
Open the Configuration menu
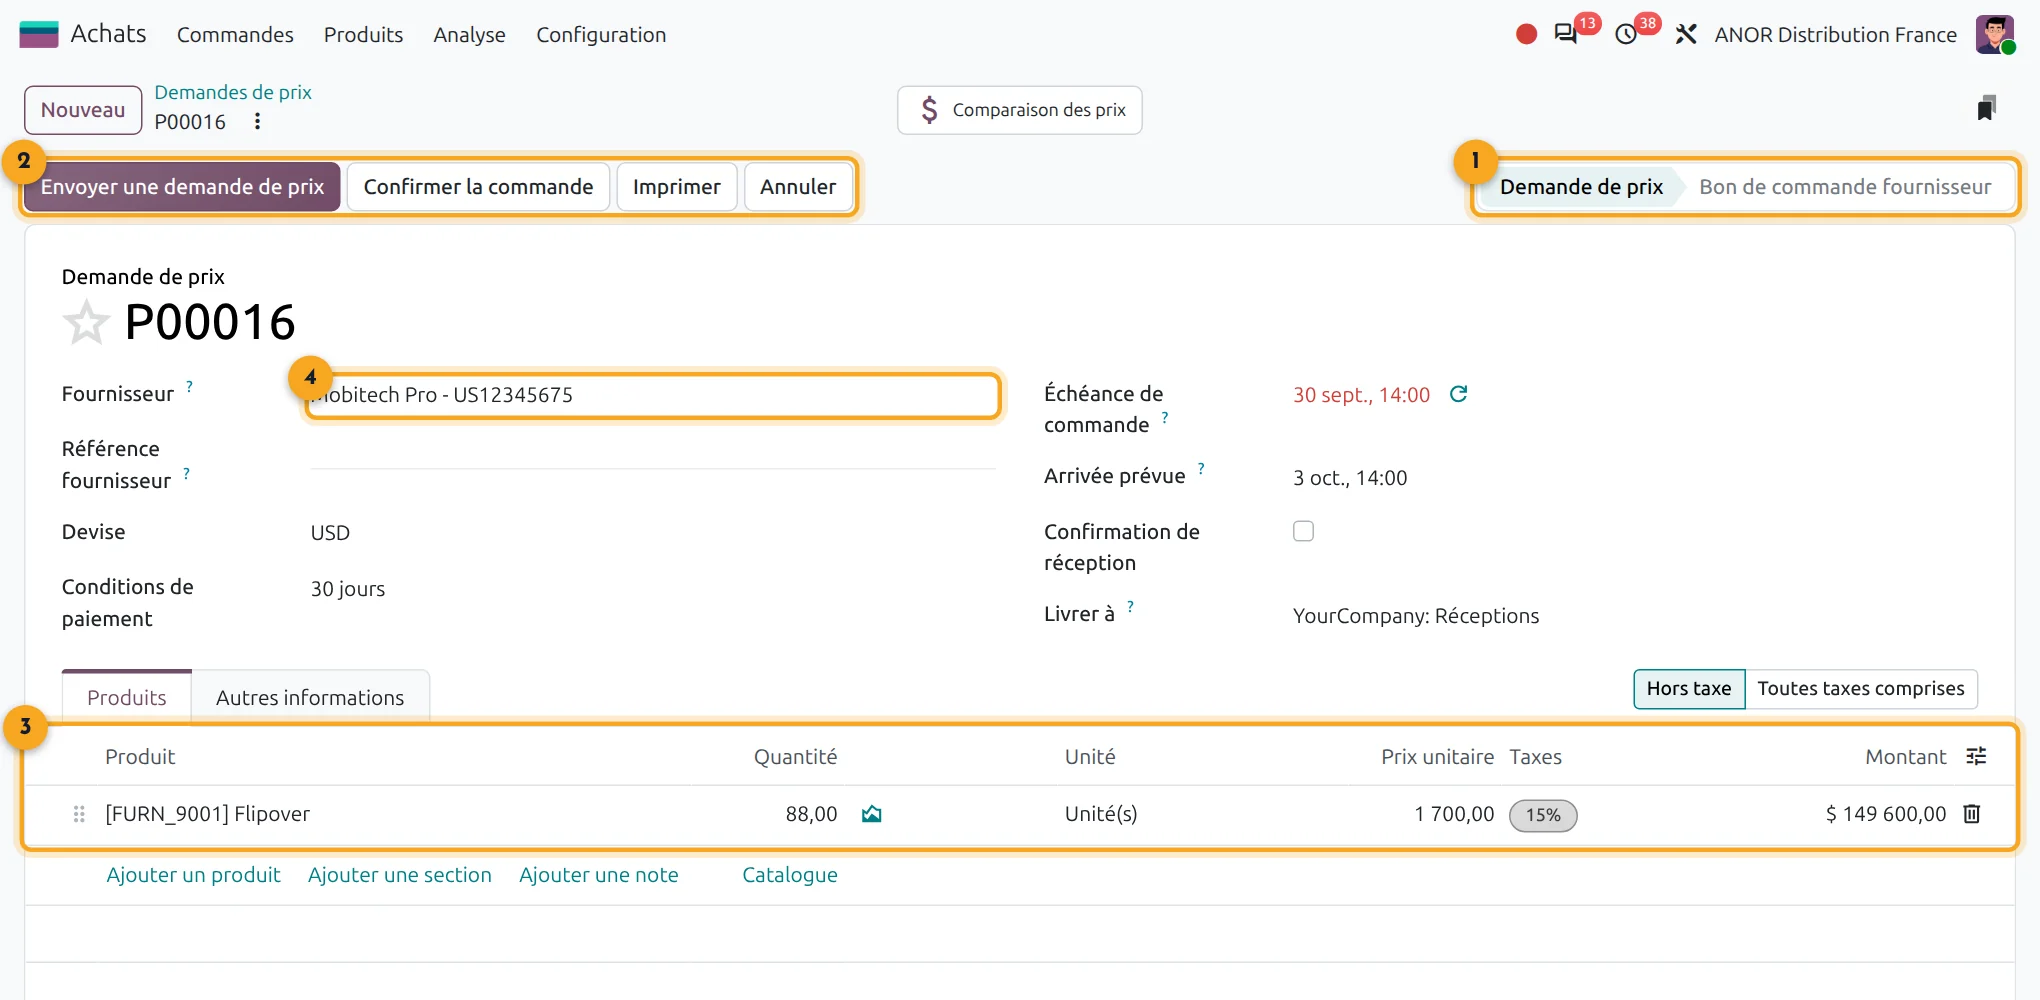pyautogui.click(x=601, y=35)
